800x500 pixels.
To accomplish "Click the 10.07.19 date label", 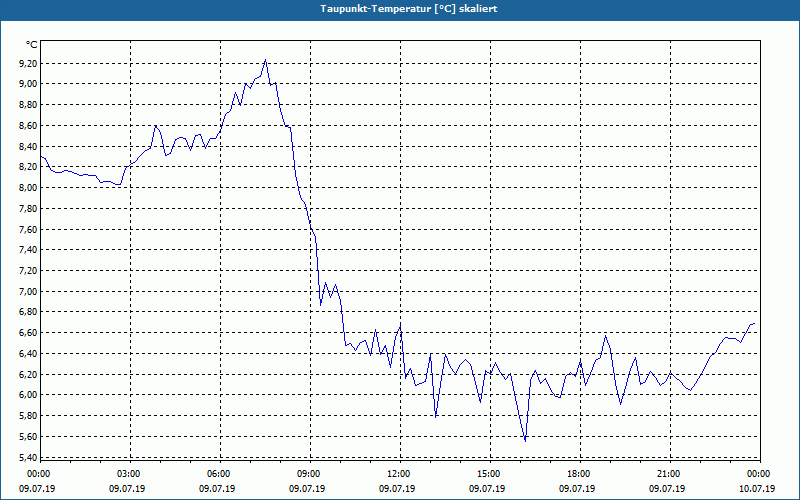I will (x=757, y=489).
